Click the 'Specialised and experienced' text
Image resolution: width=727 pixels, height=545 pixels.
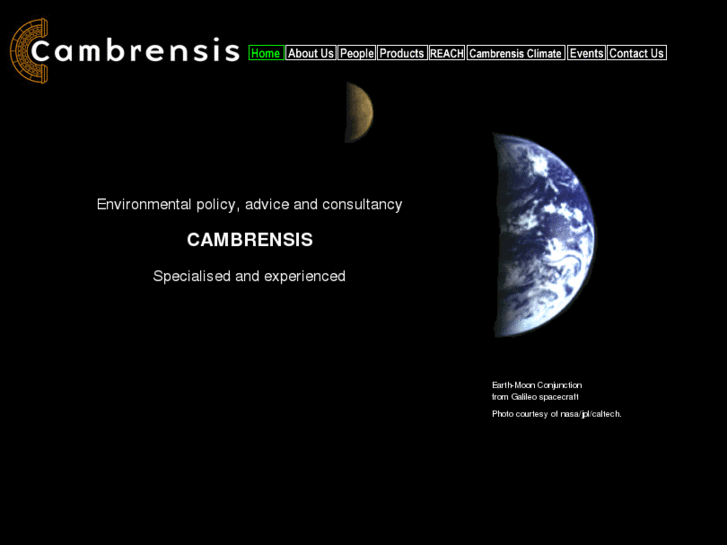point(249,276)
